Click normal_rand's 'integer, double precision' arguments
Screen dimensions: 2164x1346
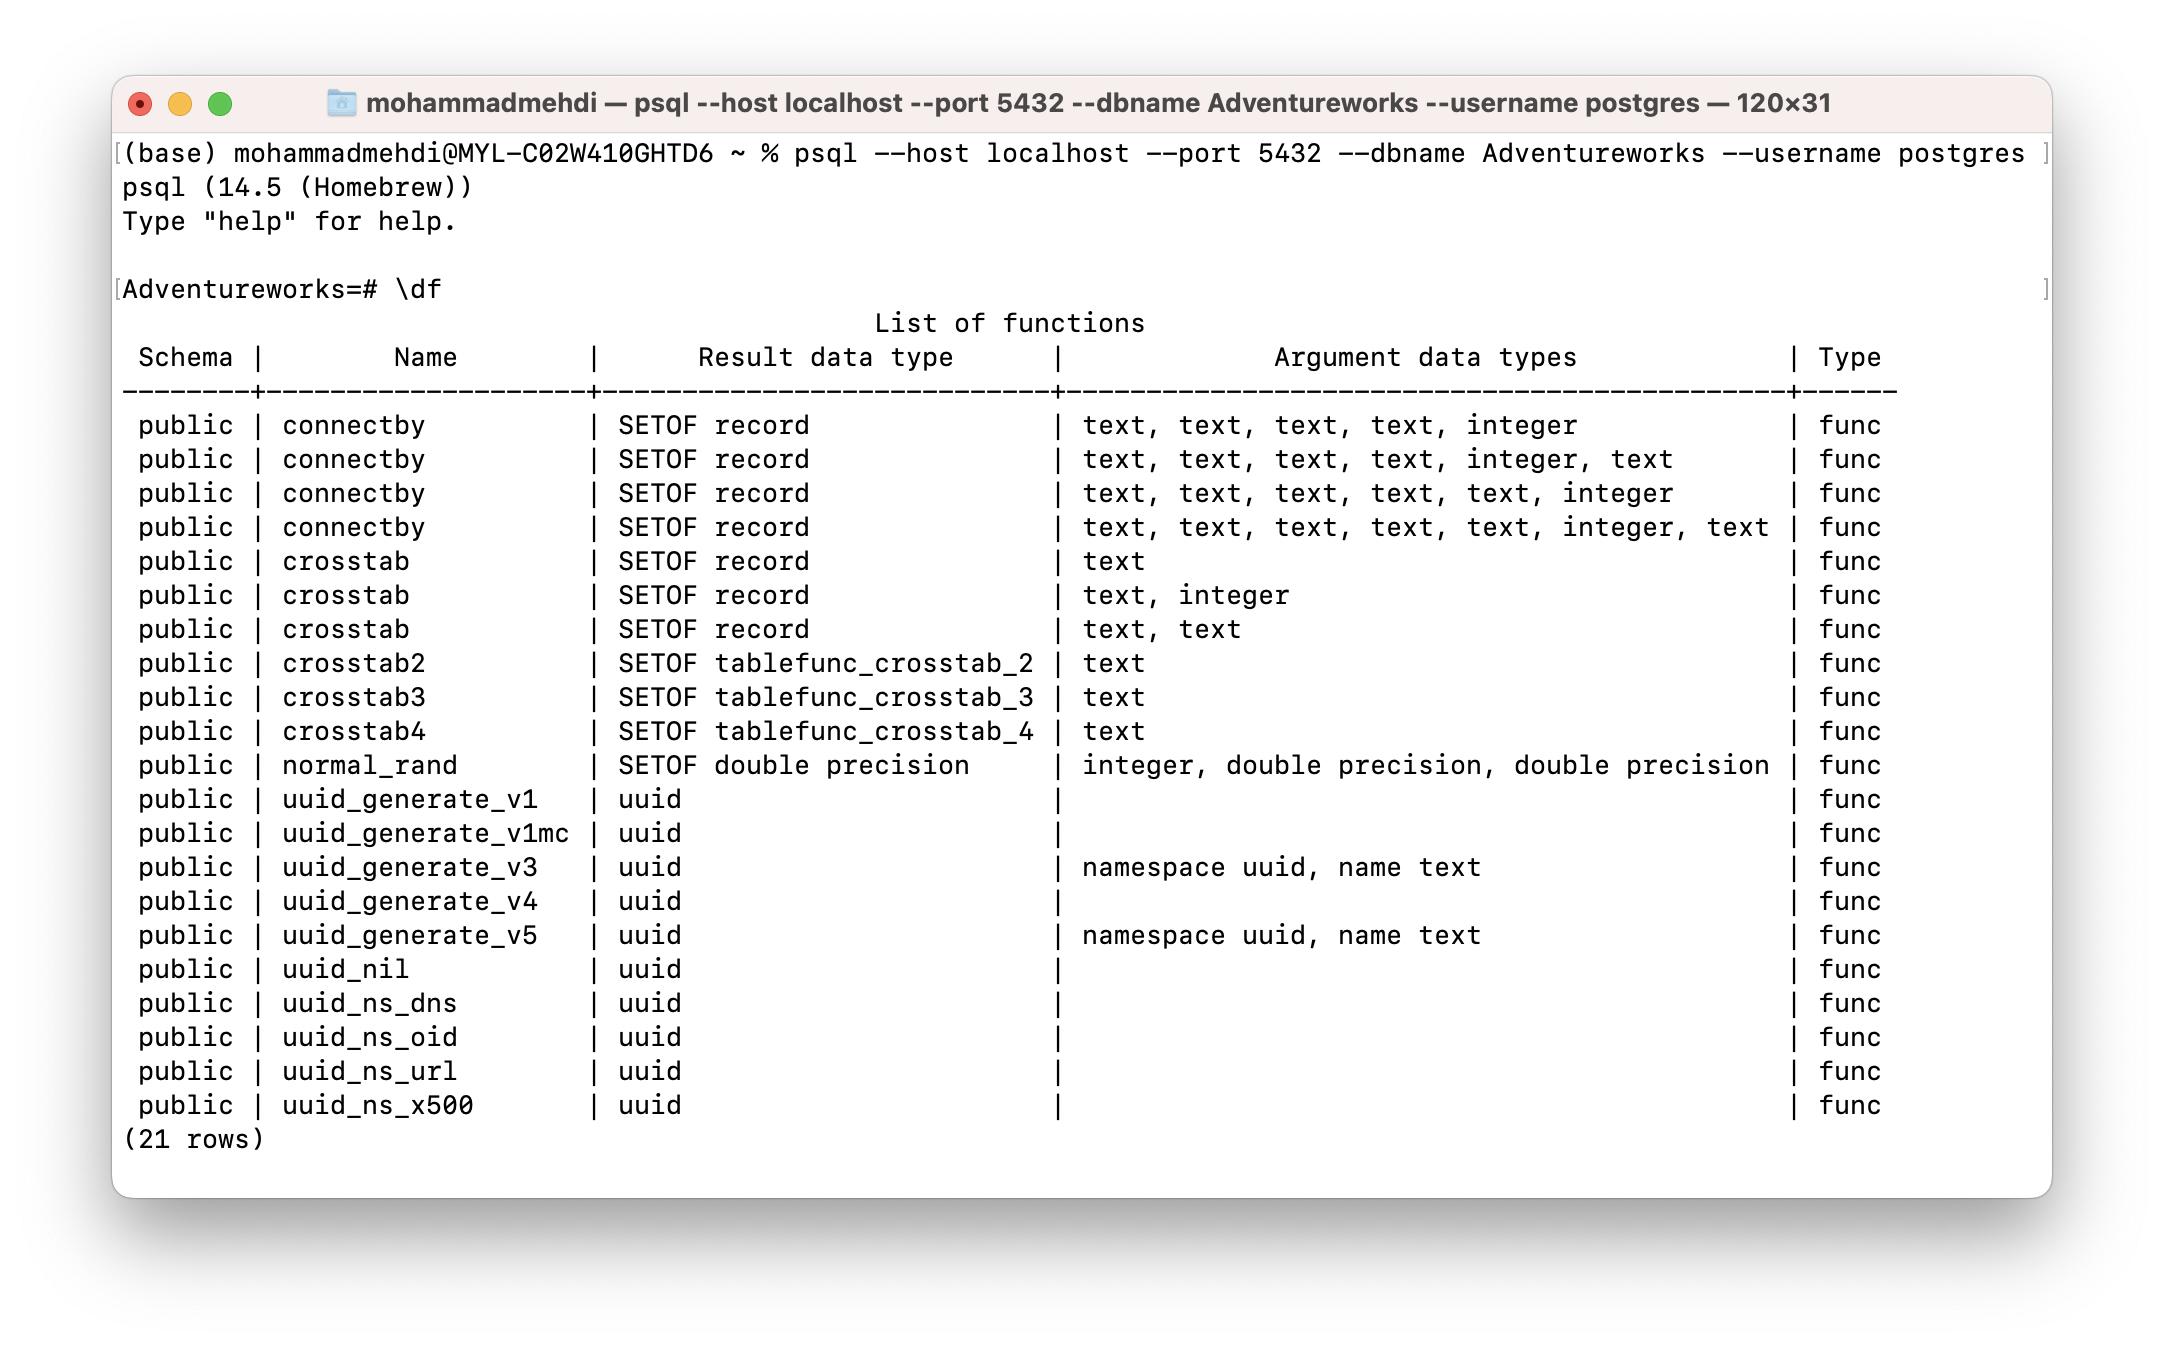tap(1426, 766)
